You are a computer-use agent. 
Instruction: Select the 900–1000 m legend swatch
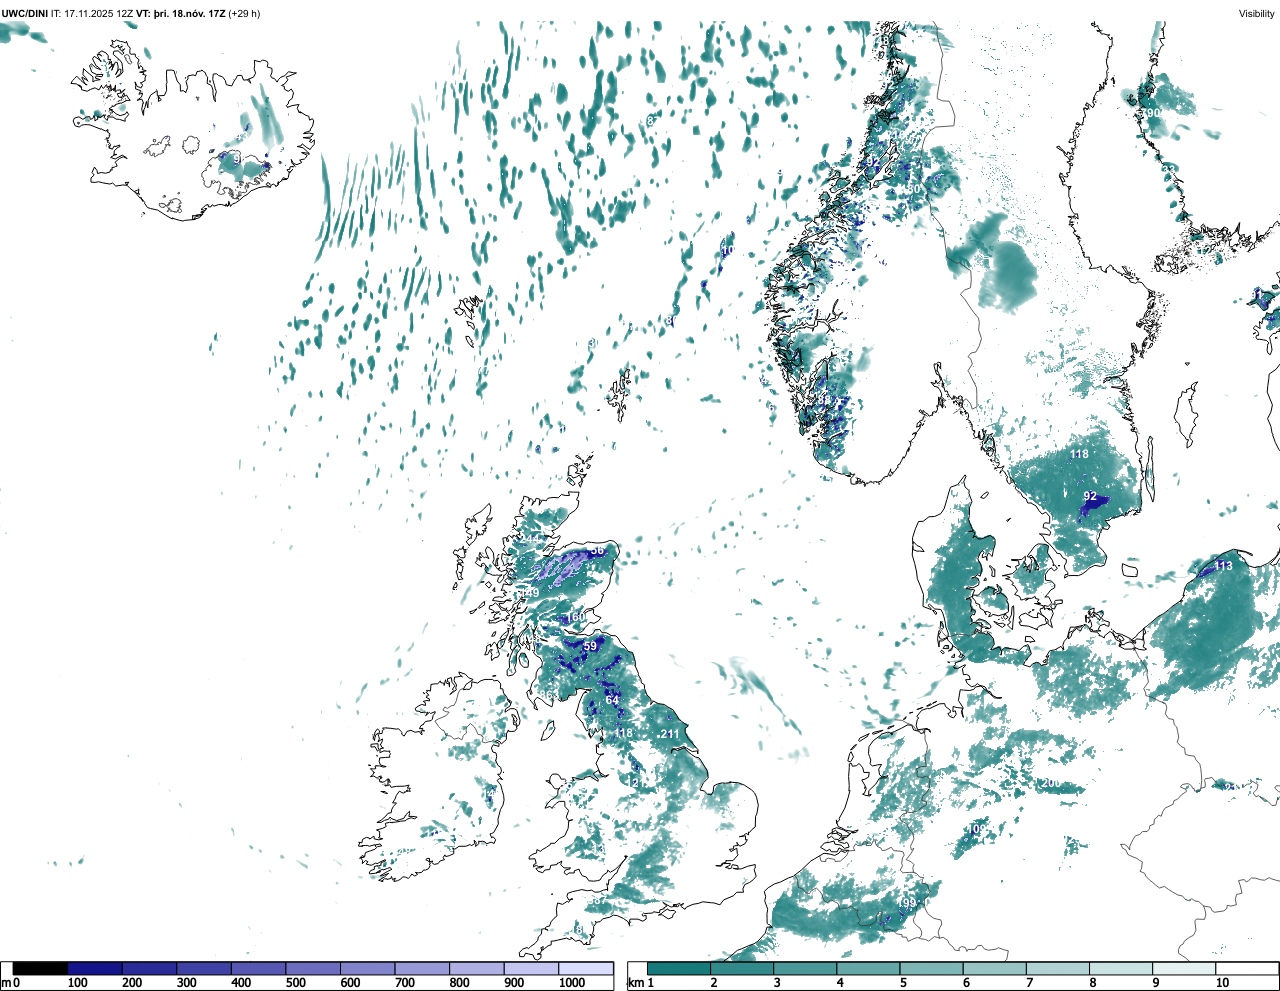click(x=531, y=969)
